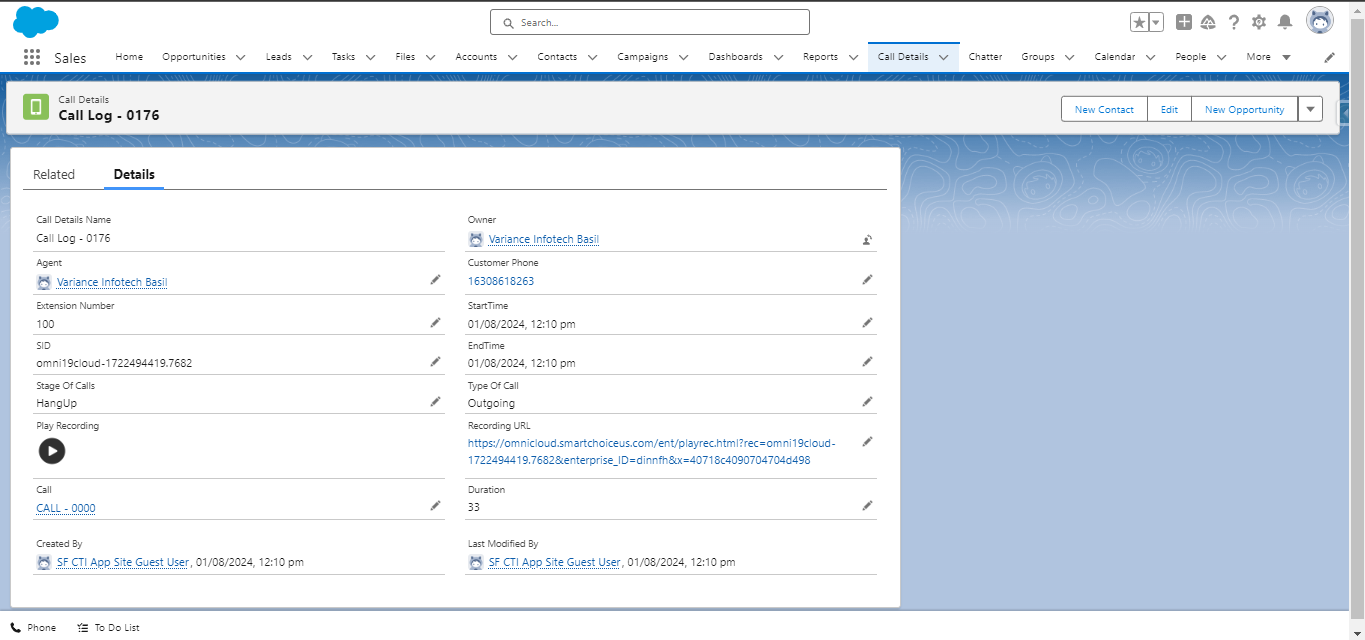This screenshot has height=640, width=1365.
Task: Expand the favorites list dropdown arrow
Action: pos(1156,22)
